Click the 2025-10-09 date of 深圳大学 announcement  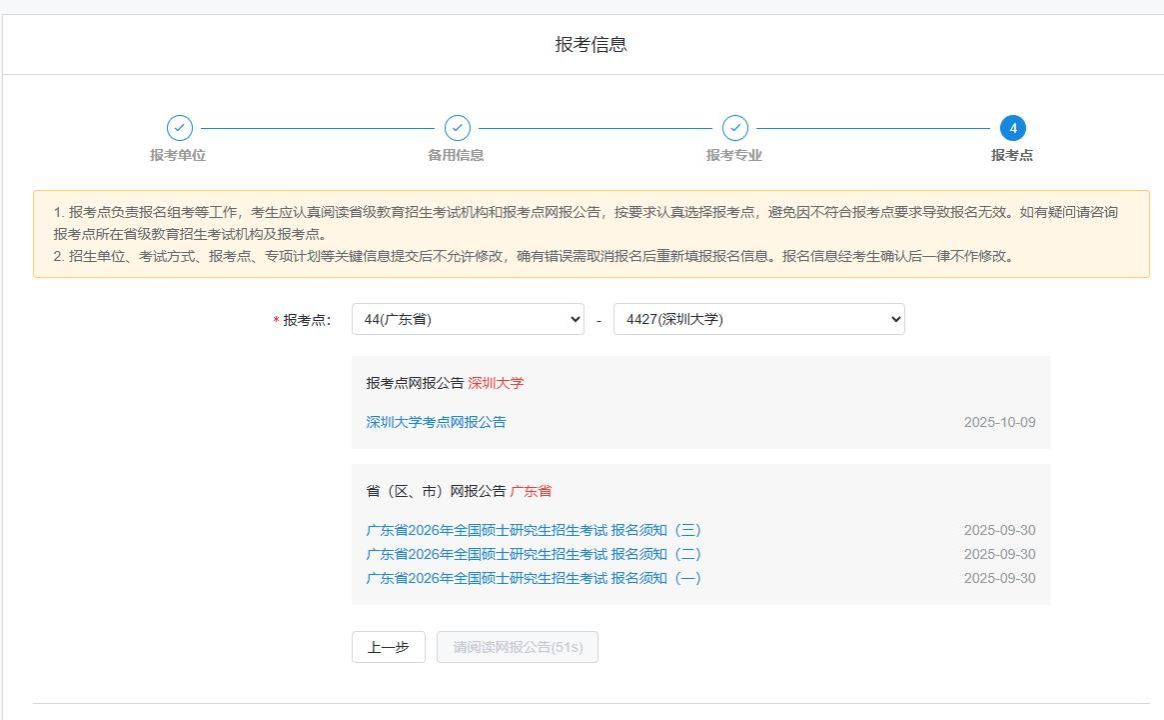[999, 422]
